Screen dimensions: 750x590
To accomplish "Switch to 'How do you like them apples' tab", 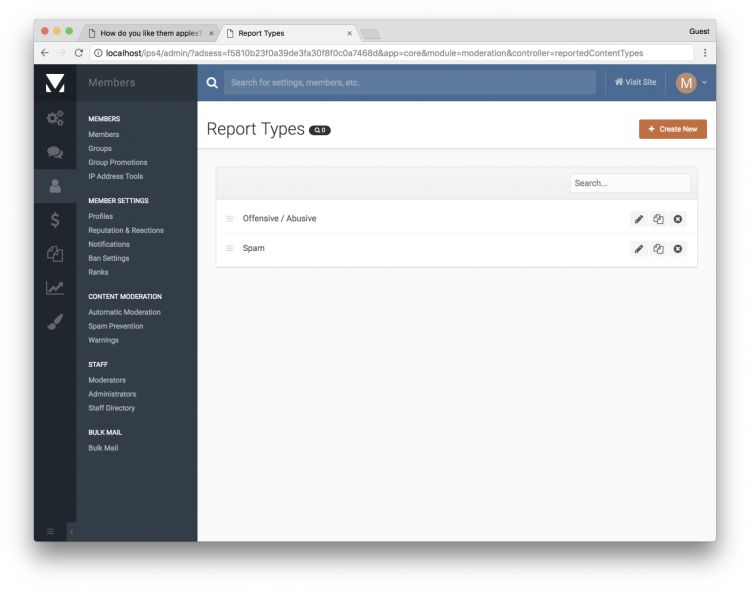I will (x=150, y=33).
